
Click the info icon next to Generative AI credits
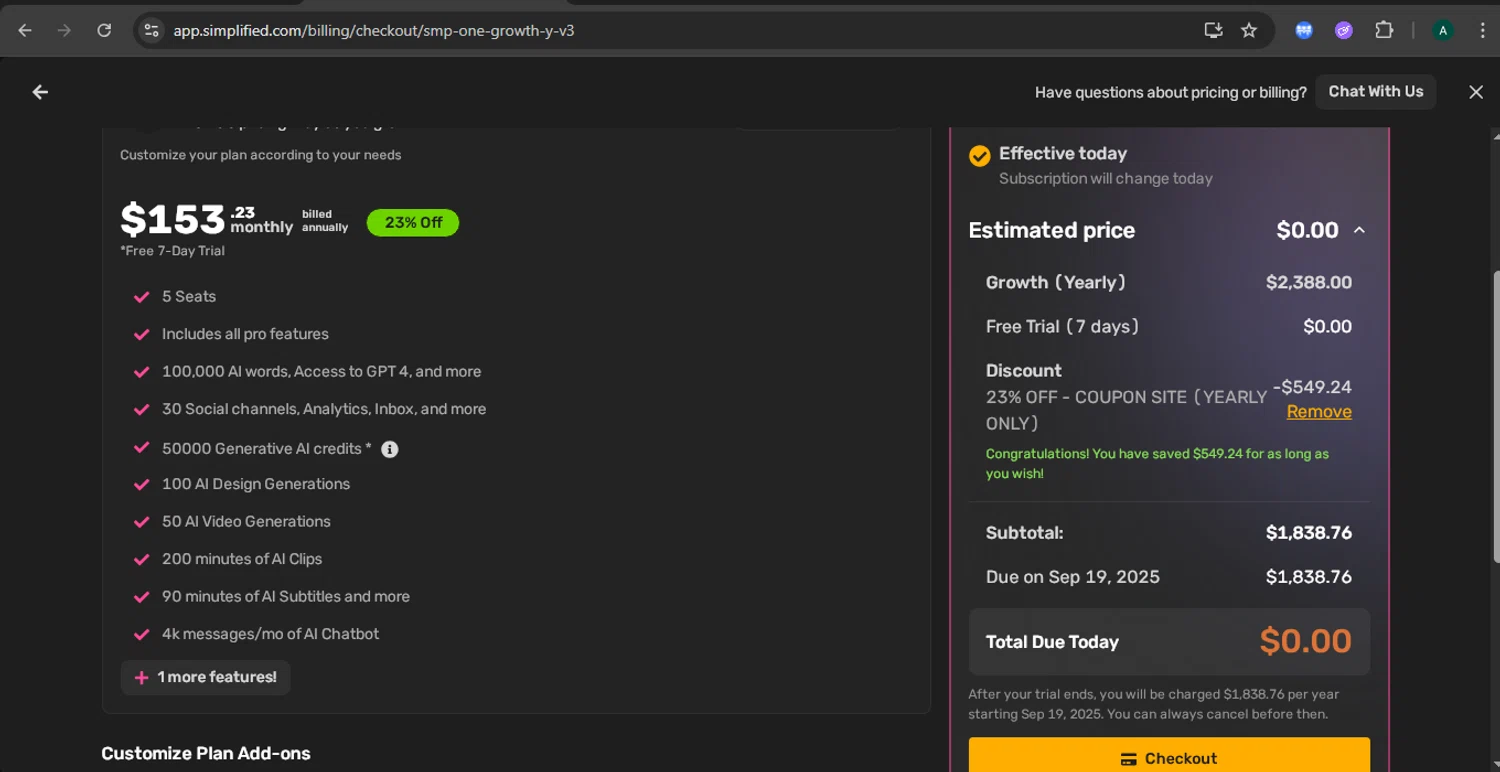tap(390, 449)
